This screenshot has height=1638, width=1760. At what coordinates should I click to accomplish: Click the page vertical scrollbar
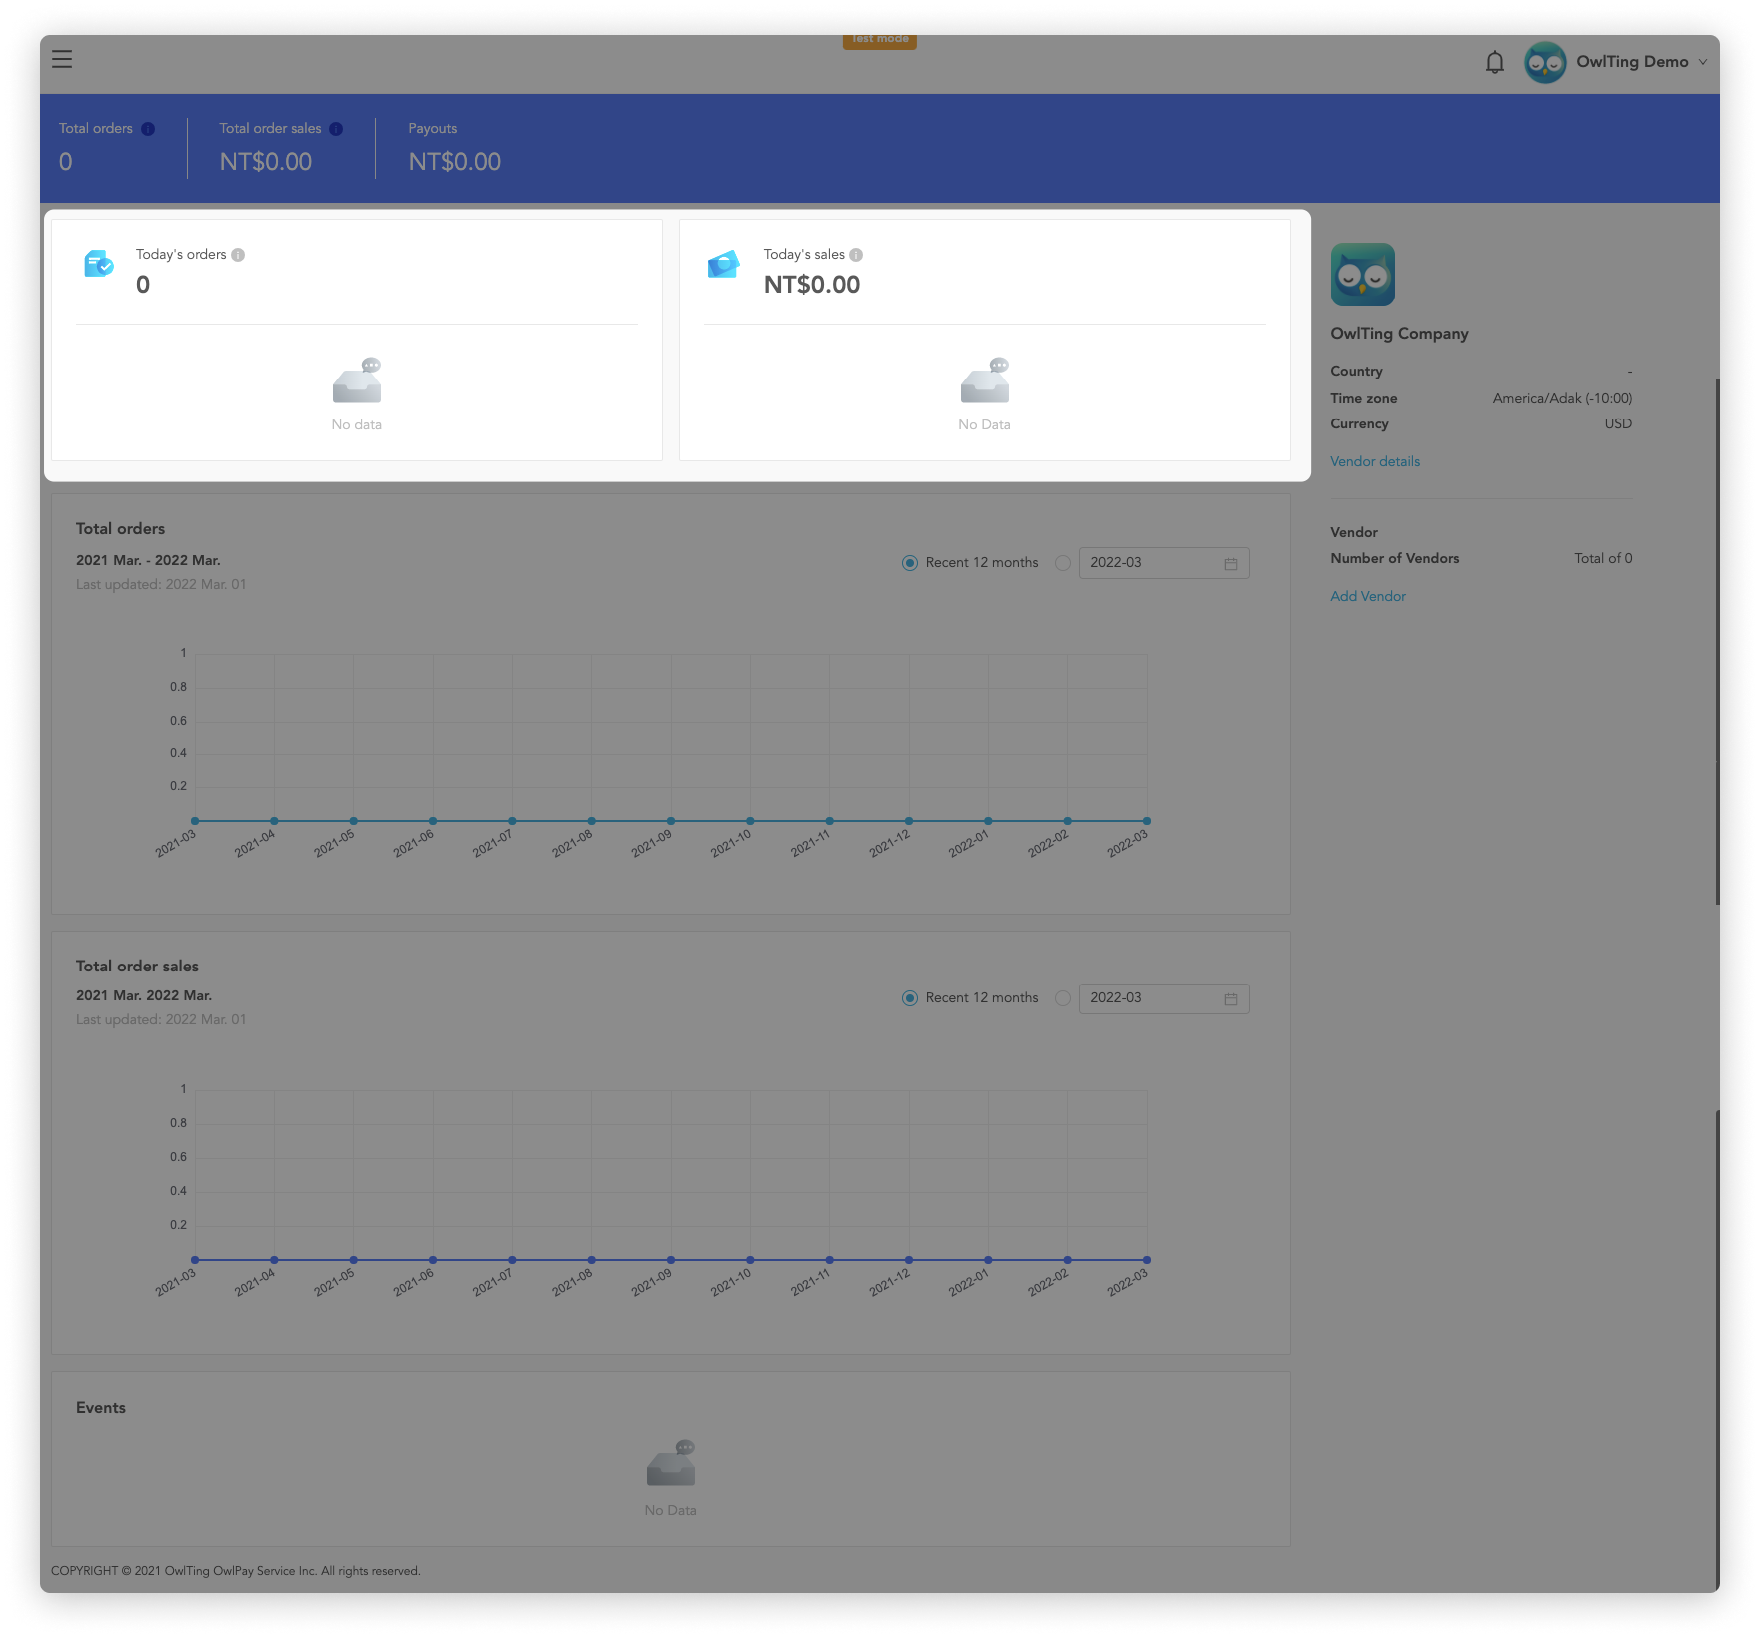pyautogui.click(x=1717, y=640)
